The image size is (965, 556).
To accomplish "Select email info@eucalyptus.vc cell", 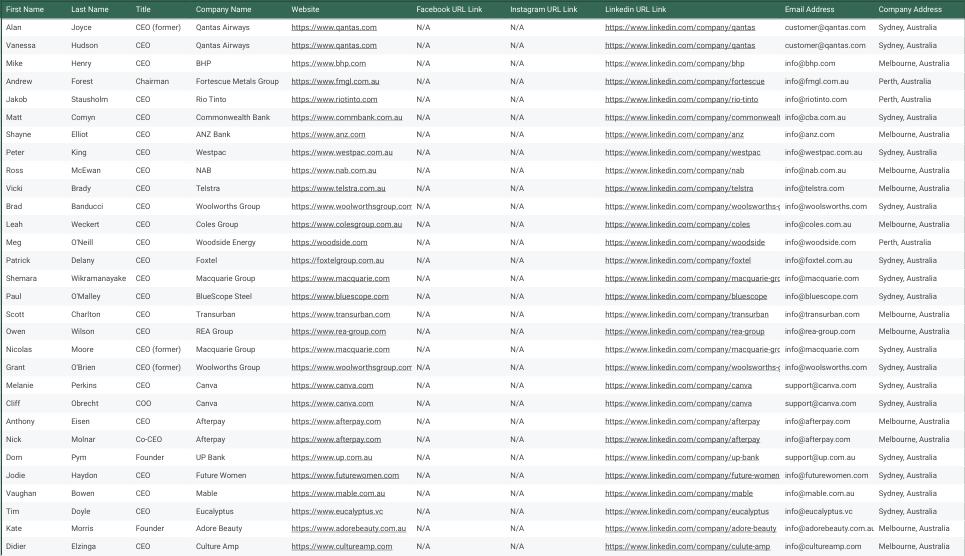I will coord(819,511).
